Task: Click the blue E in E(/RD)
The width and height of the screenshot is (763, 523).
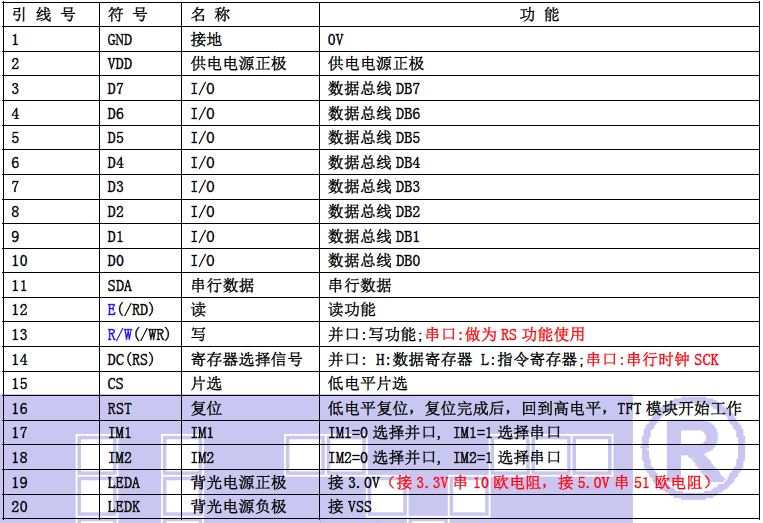Action: pyautogui.click(x=112, y=310)
